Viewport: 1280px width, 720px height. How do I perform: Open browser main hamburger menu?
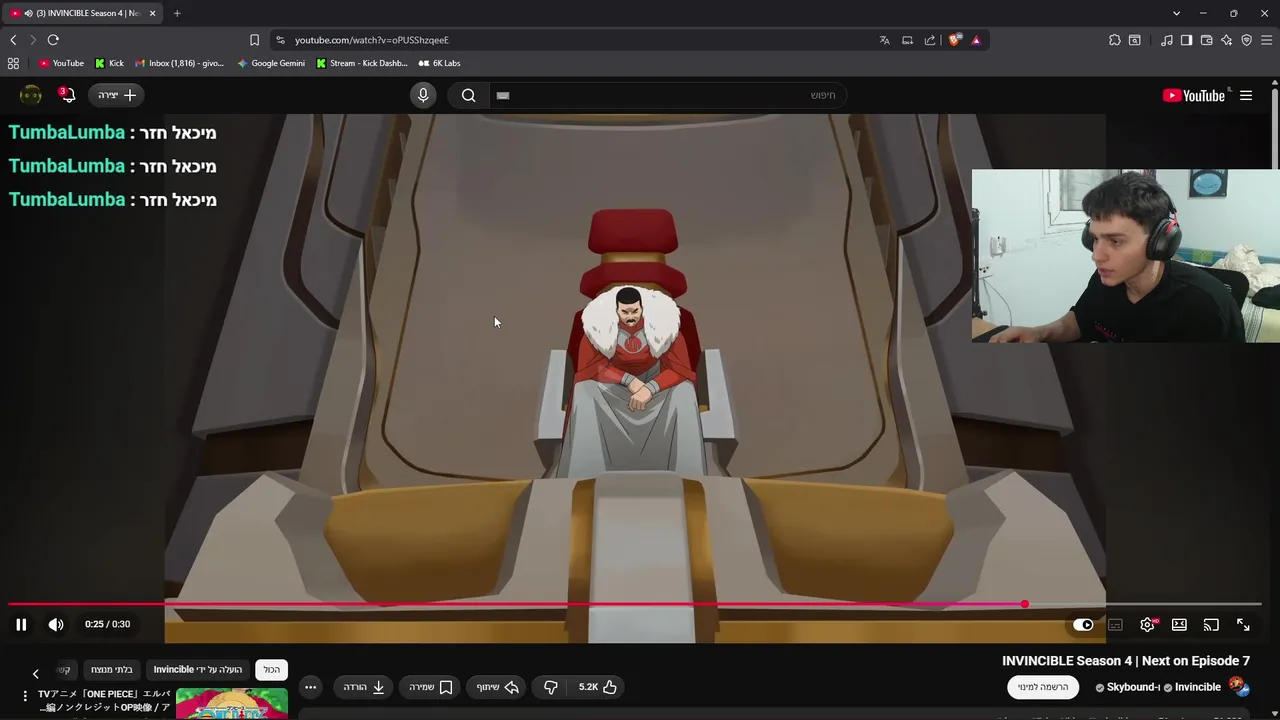click(x=1267, y=40)
